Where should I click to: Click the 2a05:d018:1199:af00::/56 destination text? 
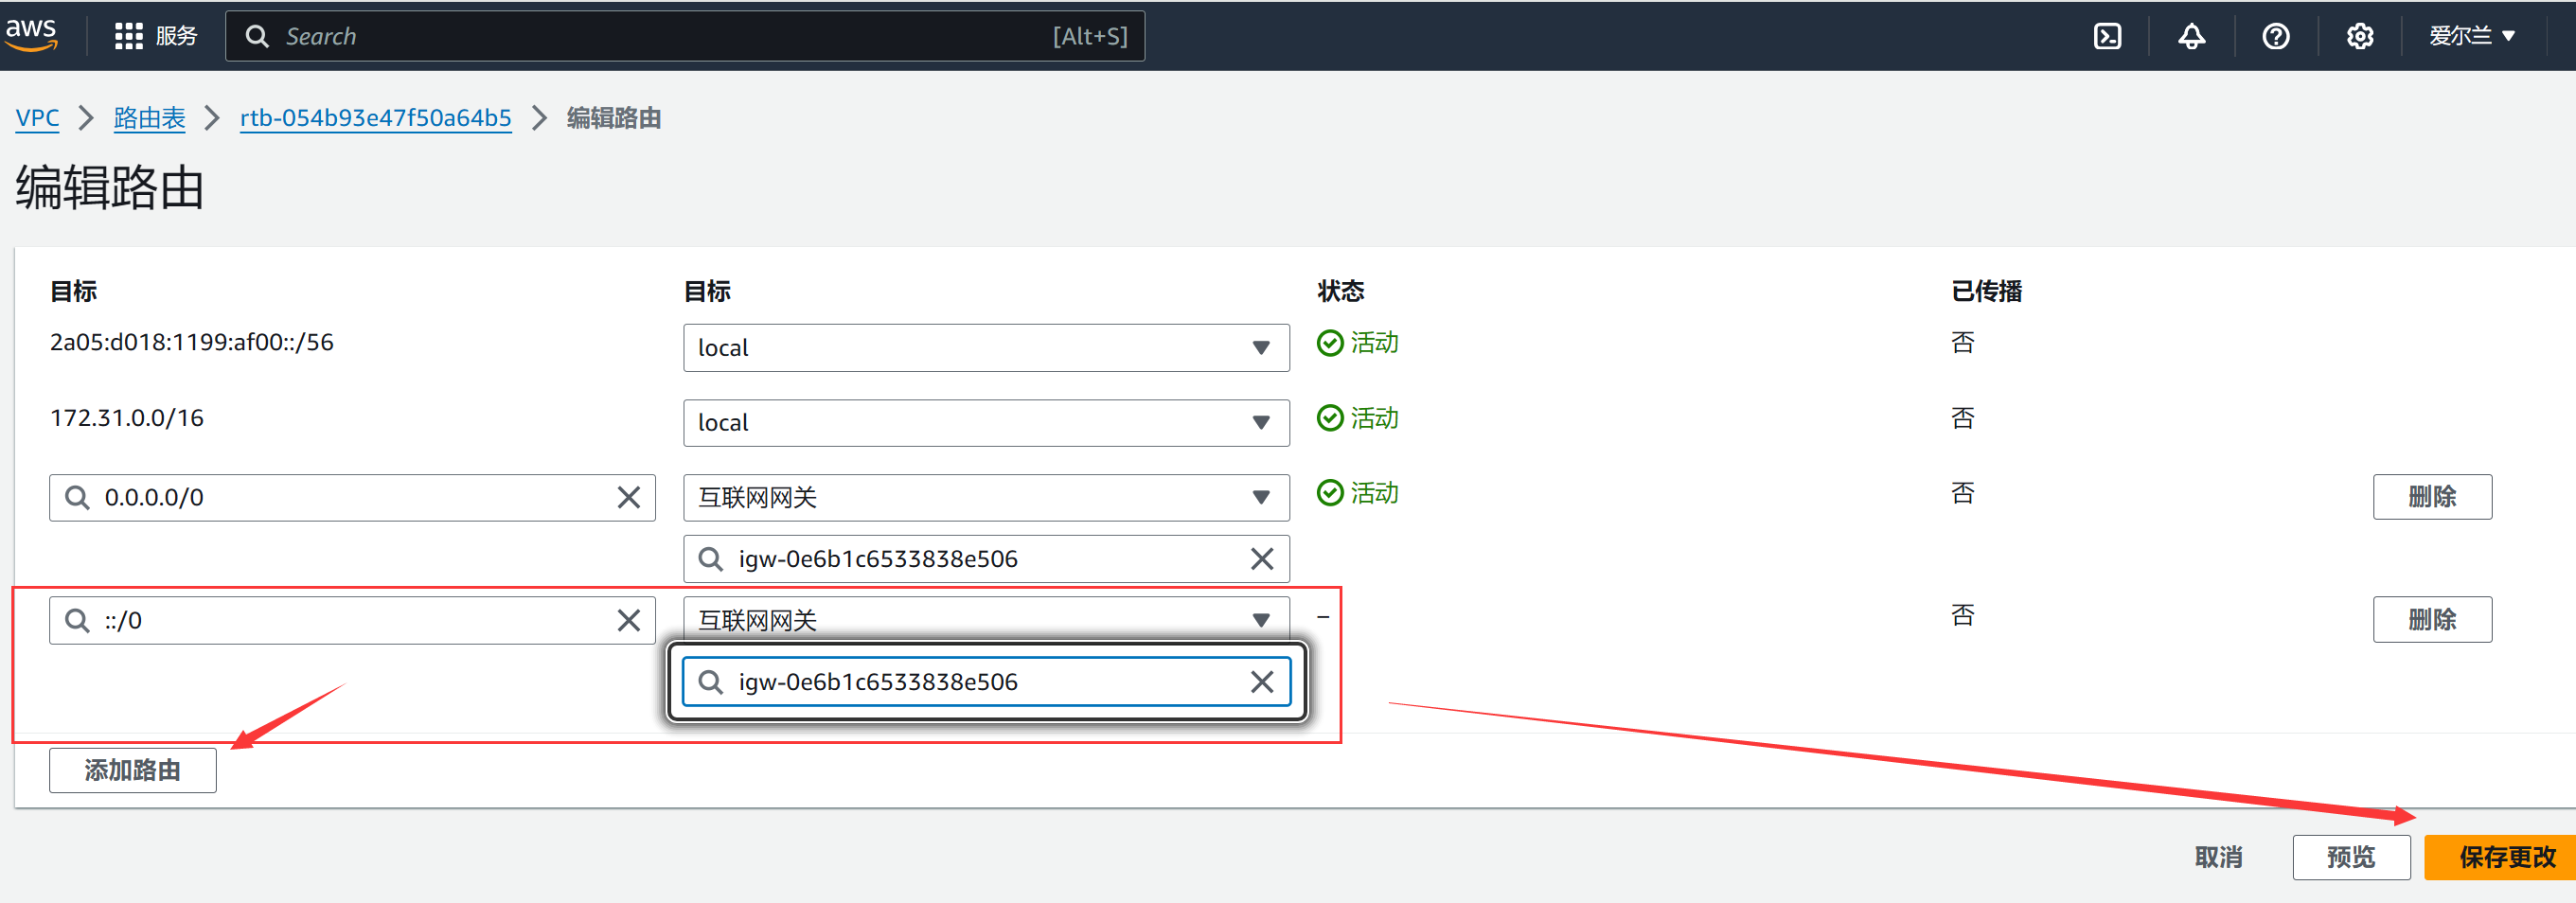click(192, 342)
